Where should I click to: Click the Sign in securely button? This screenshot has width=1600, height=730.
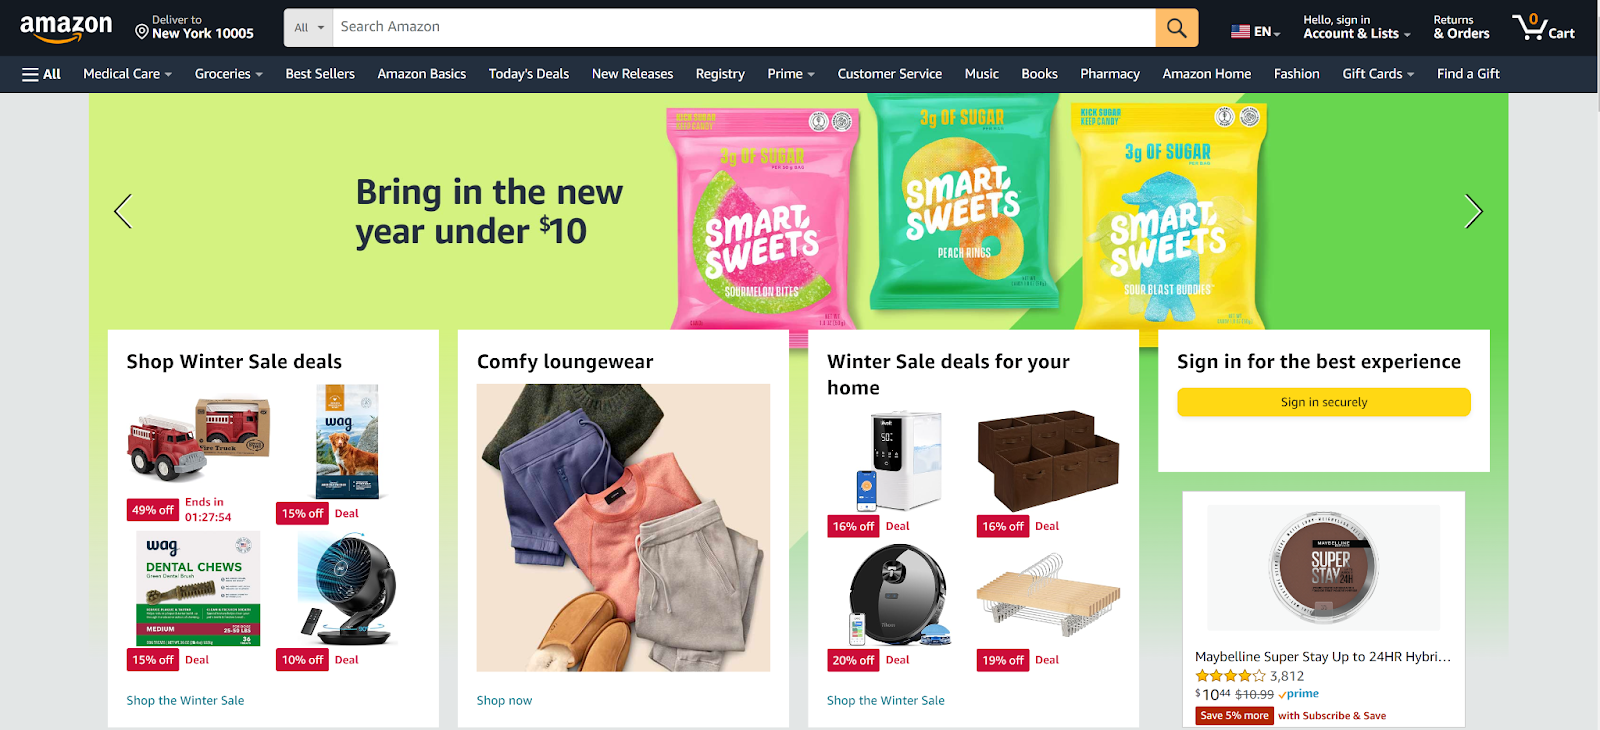[1323, 402]
